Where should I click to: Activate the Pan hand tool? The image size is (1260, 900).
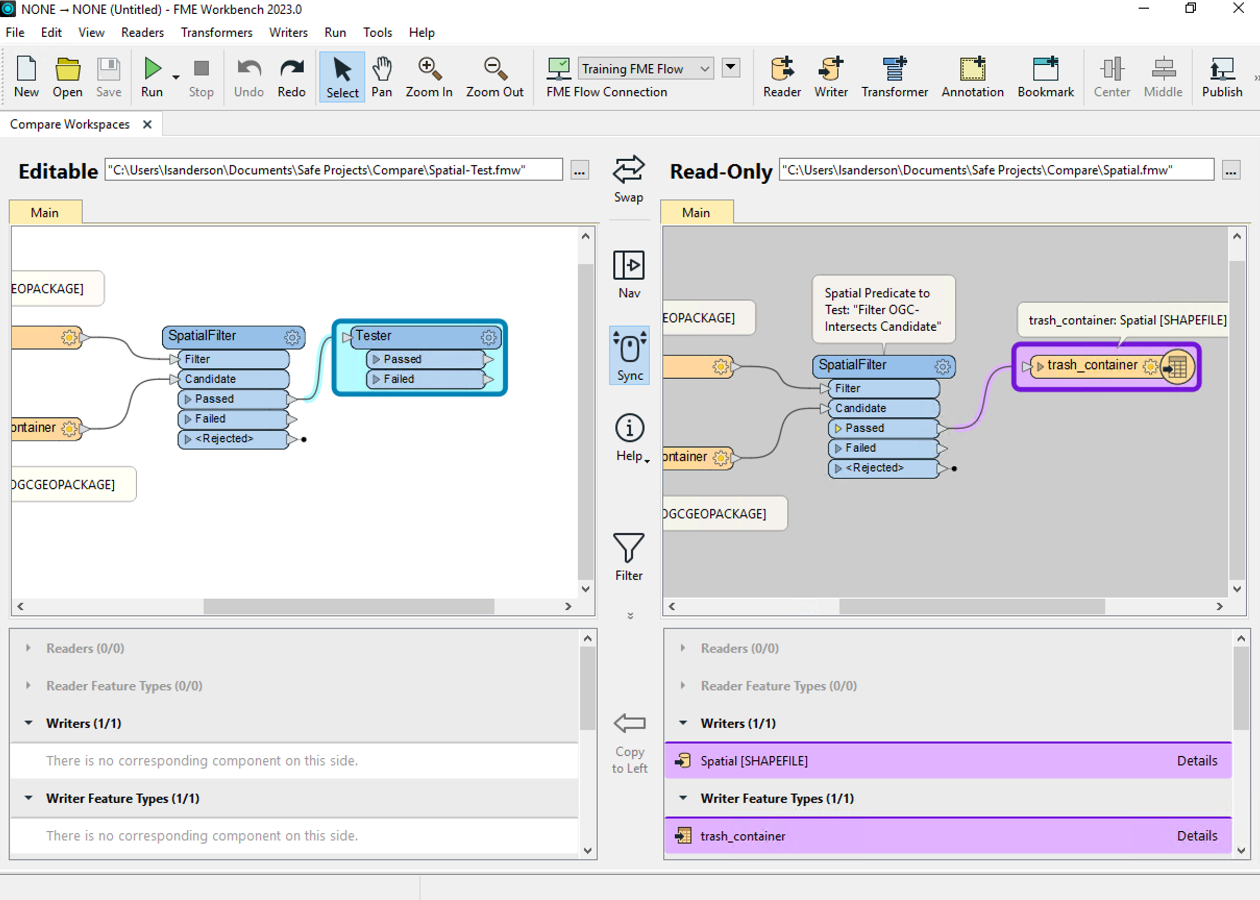tap(382, 77)
